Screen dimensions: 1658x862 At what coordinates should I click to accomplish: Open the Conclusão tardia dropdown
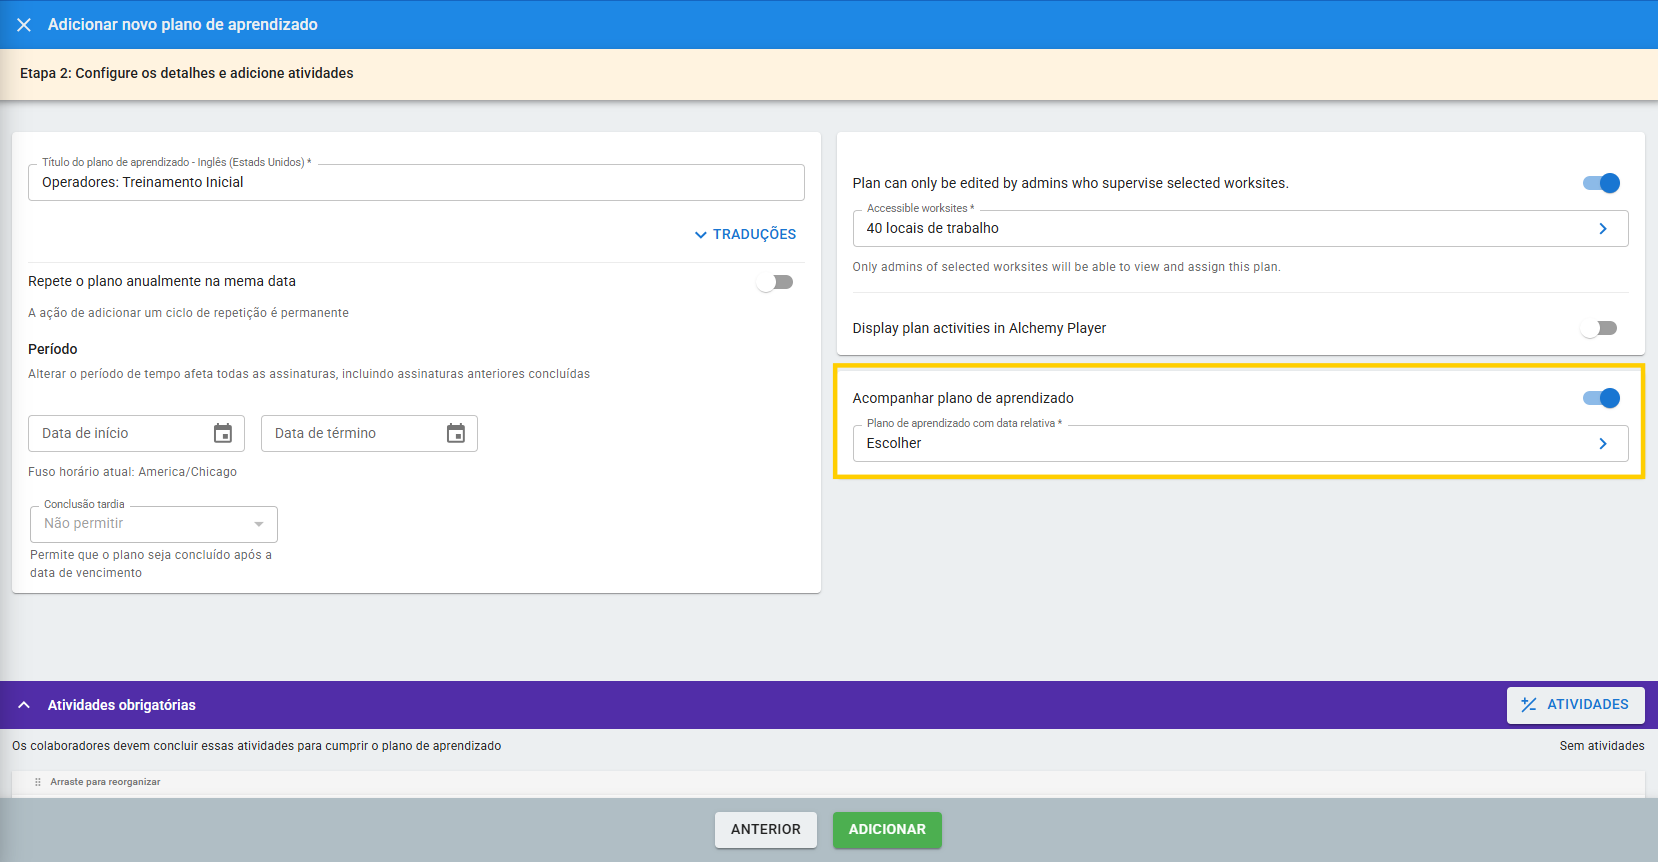(x=154, y=524)
